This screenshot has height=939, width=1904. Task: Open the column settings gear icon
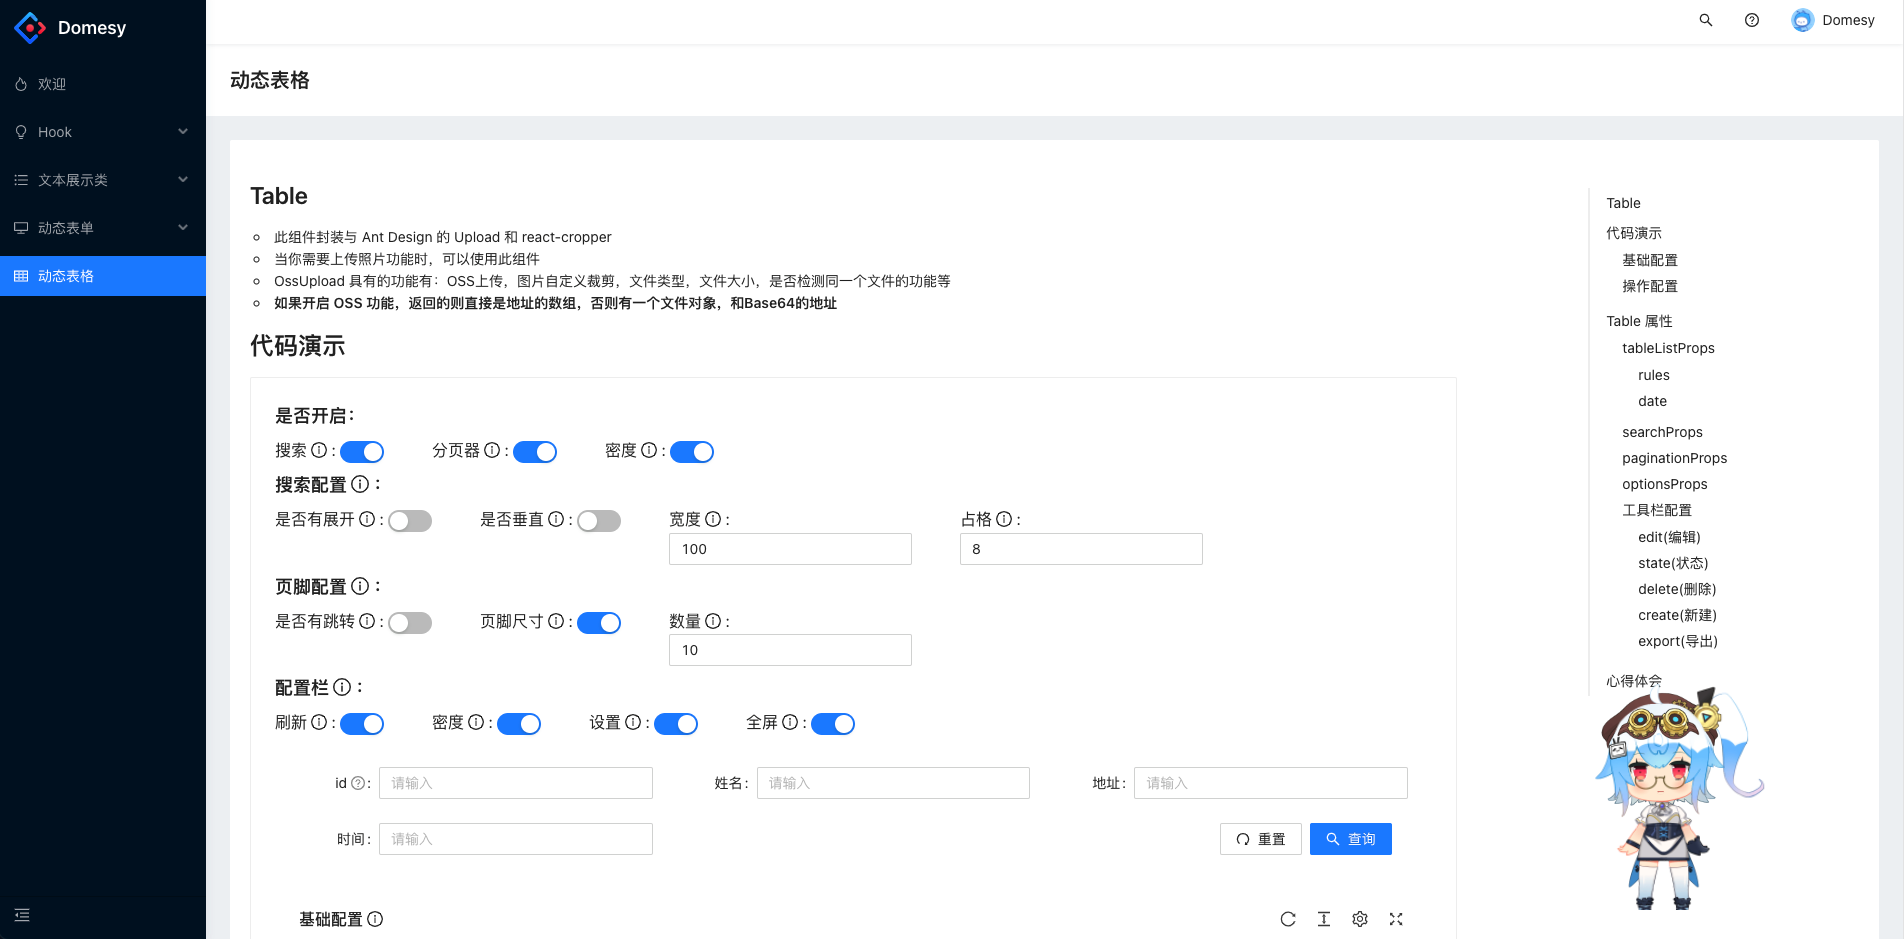click(1360, 919)
